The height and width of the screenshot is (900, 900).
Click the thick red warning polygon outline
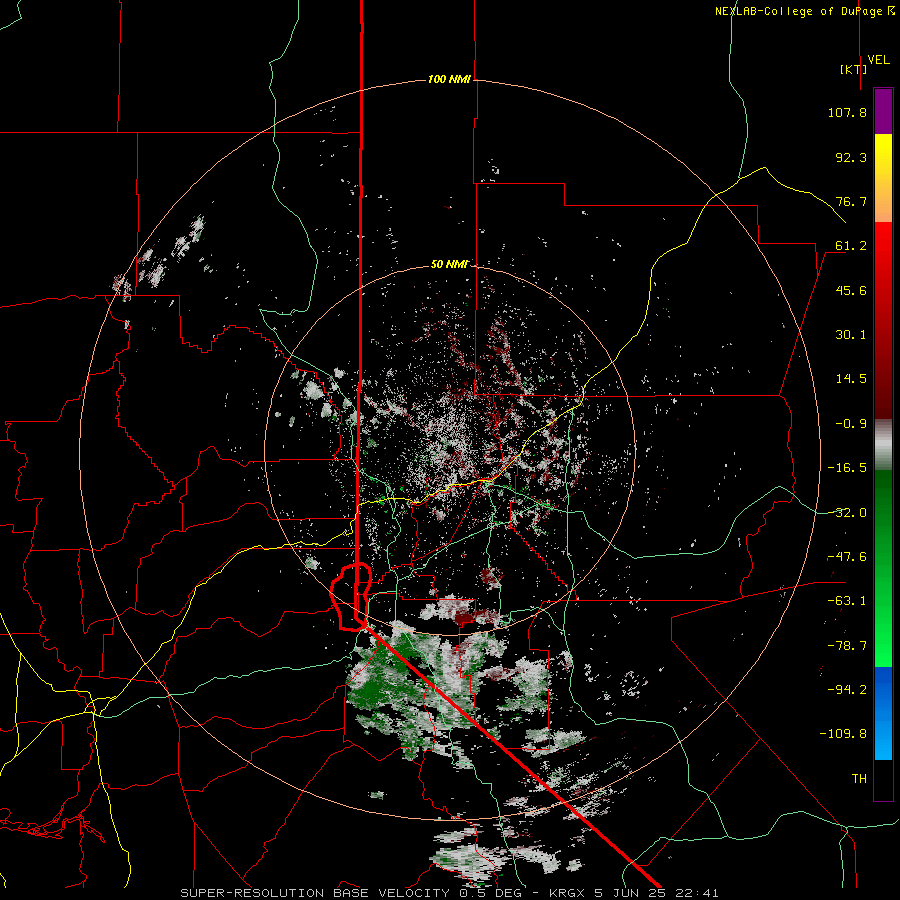click(351, 598)
